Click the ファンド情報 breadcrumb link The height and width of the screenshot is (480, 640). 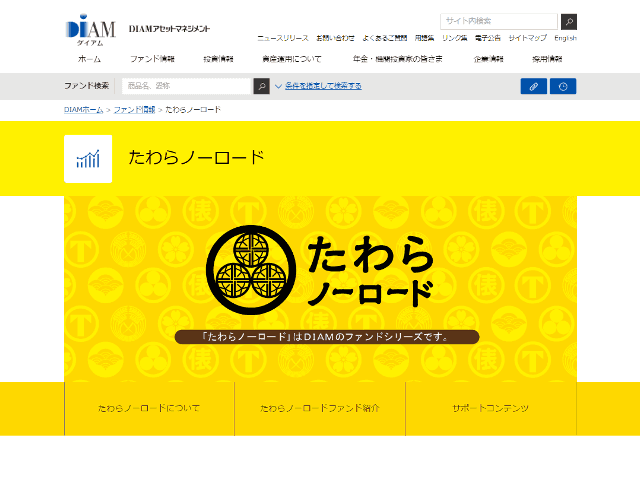pos(135,109)
